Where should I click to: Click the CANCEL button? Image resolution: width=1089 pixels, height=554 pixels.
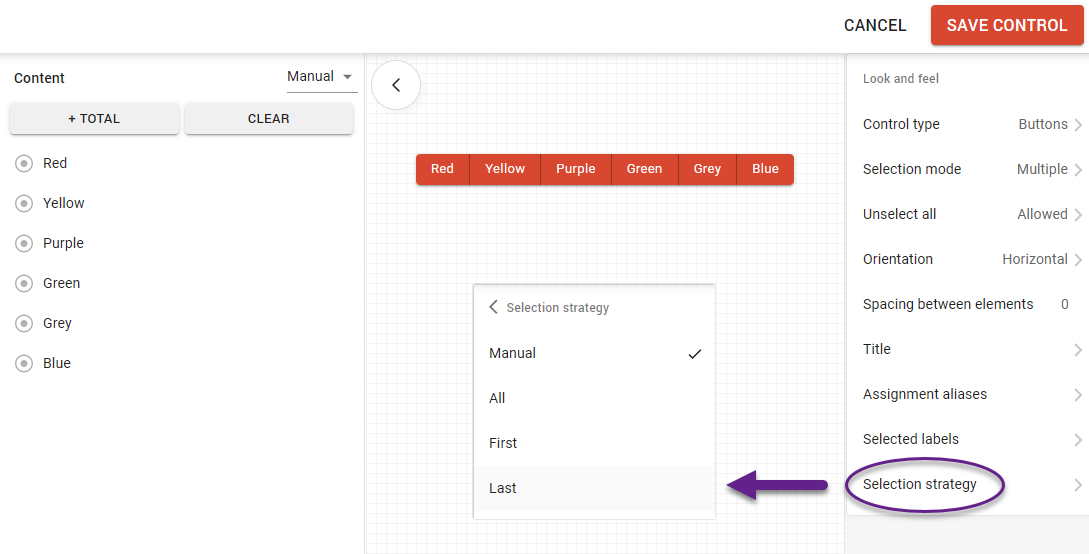click(x=874, y=26)
